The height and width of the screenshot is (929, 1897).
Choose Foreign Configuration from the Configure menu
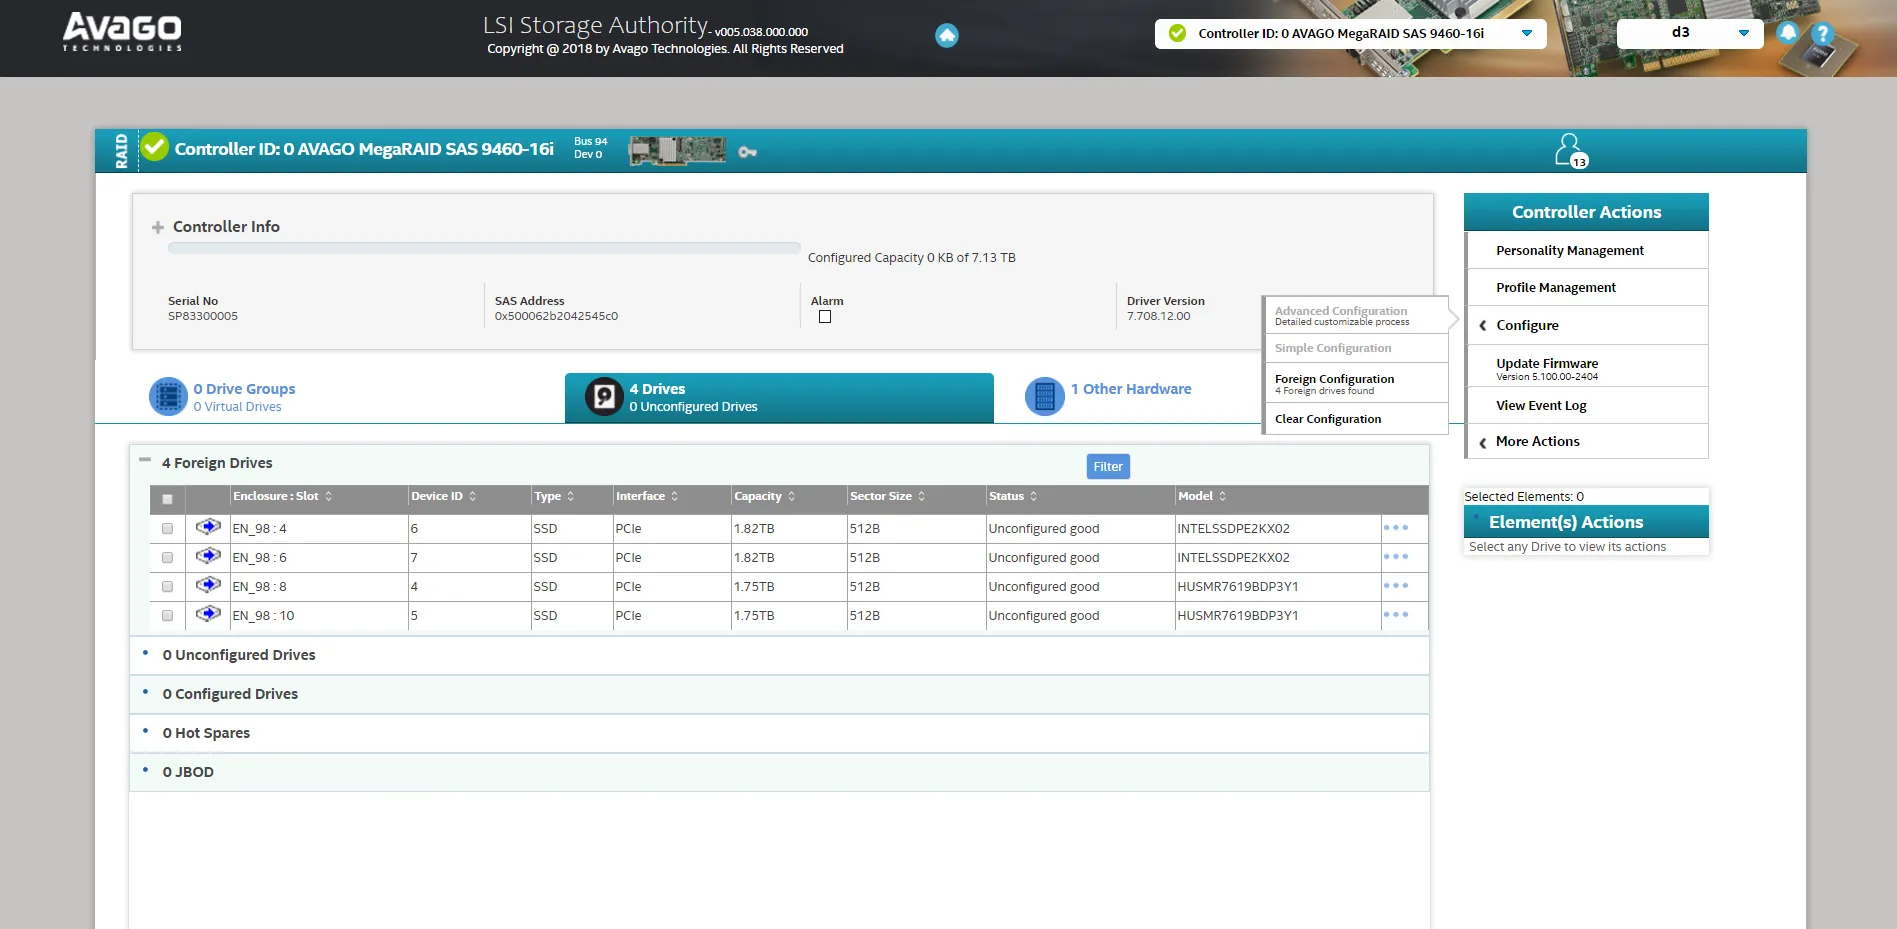coord(1334,382)
